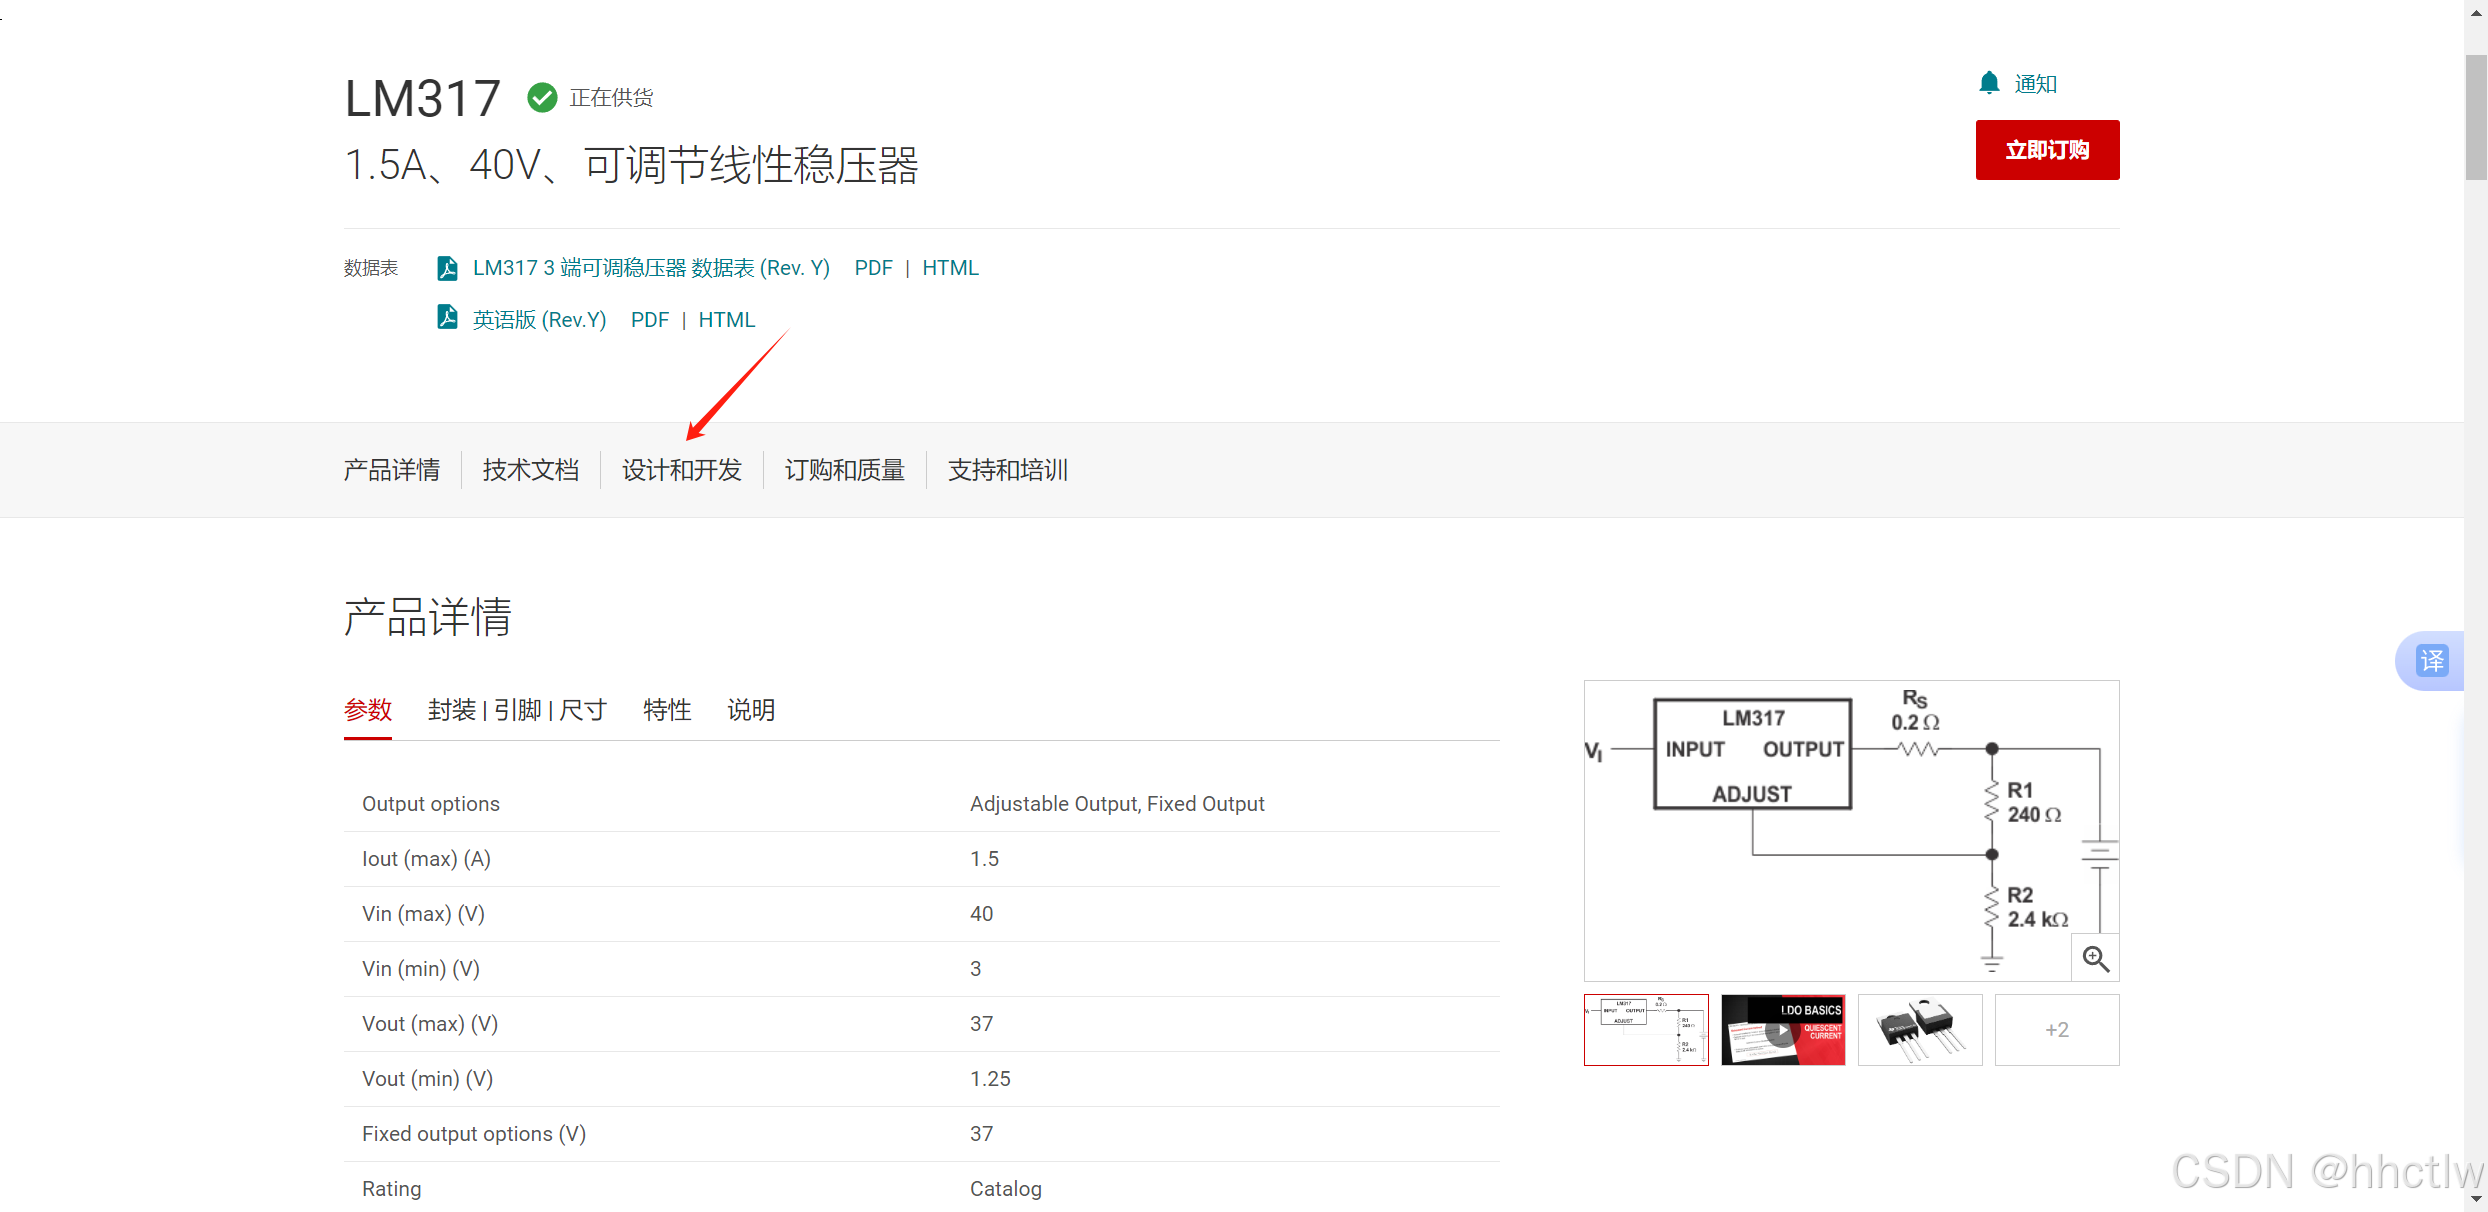Click the Vin max value 40
Viewport: 2488px width, 1212px height.
(981, 914)
